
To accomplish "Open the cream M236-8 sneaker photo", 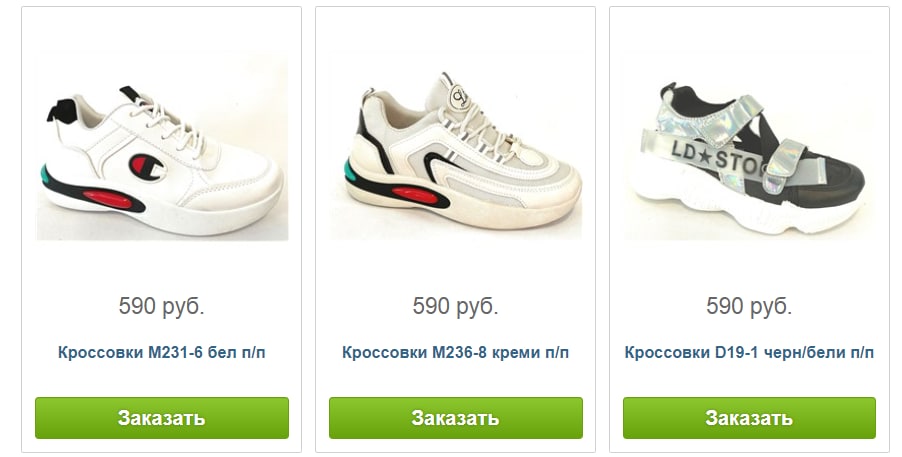I will click(455, 146).
